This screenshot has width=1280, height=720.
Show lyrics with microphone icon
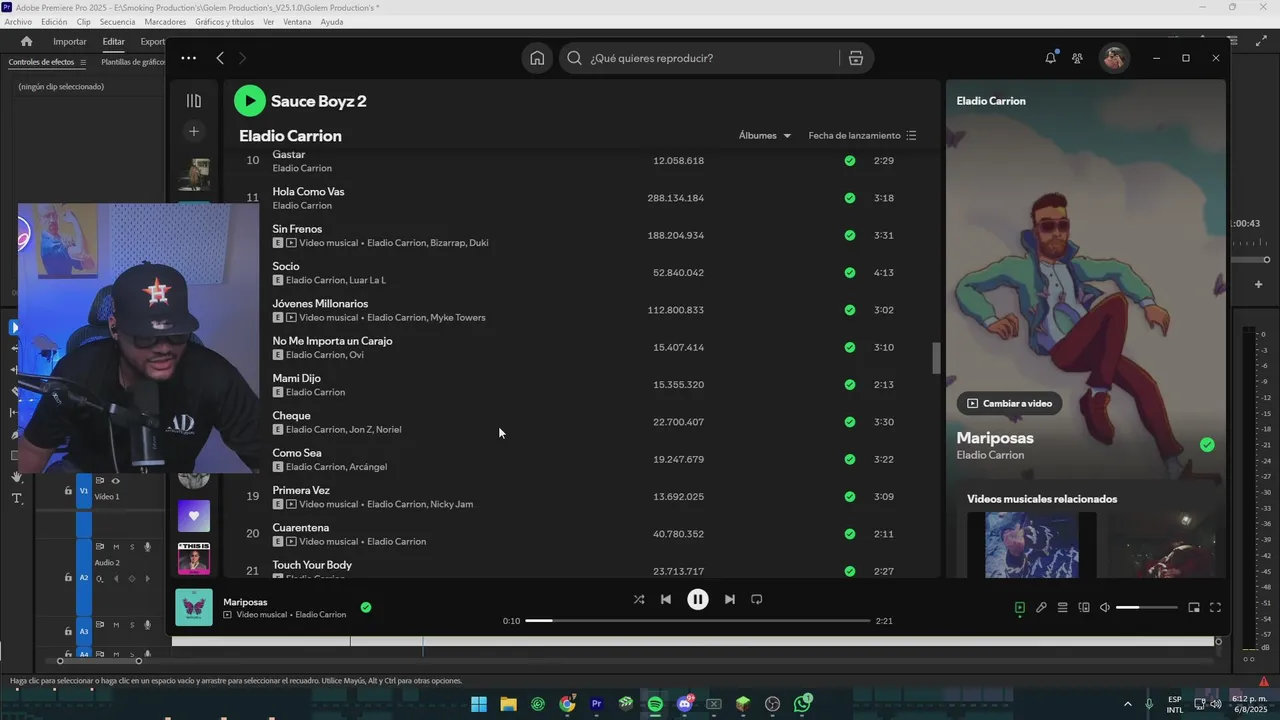tap(1041, 607)
